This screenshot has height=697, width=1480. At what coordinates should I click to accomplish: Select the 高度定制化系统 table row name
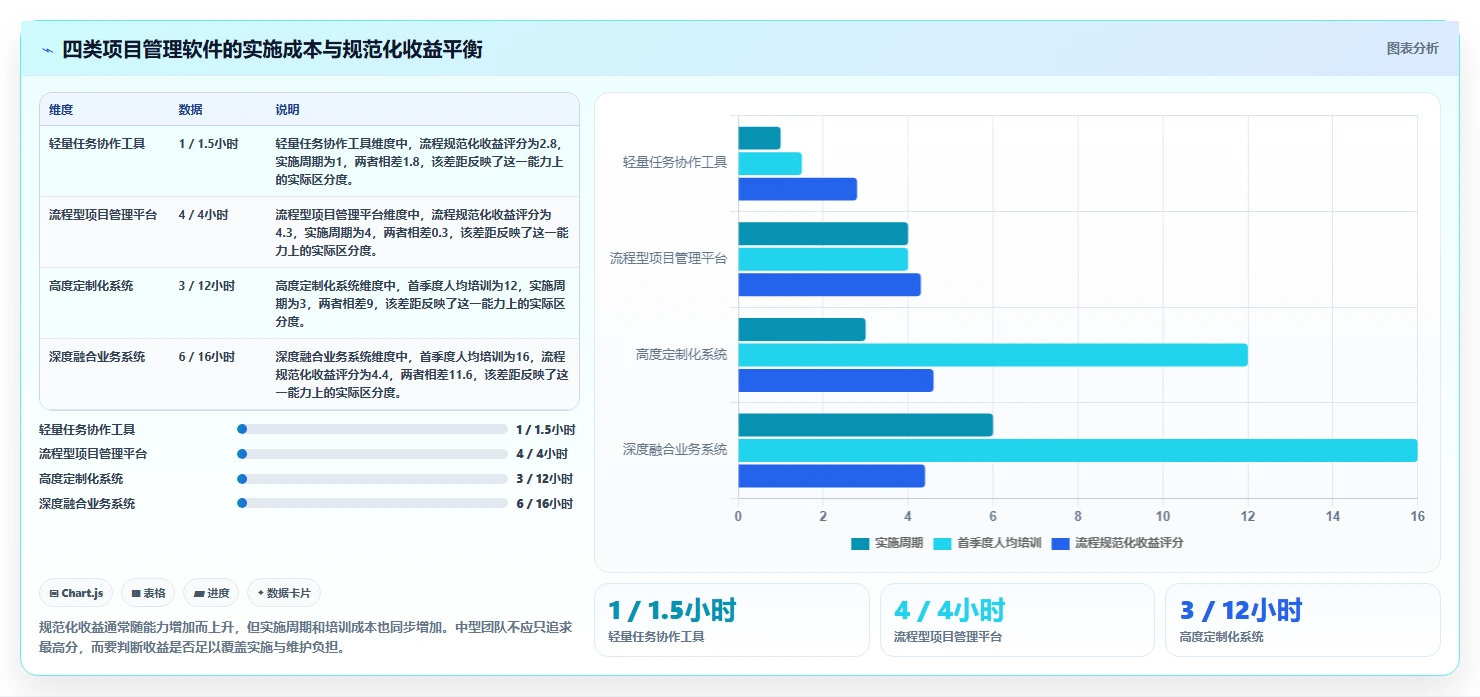point(91,285)
